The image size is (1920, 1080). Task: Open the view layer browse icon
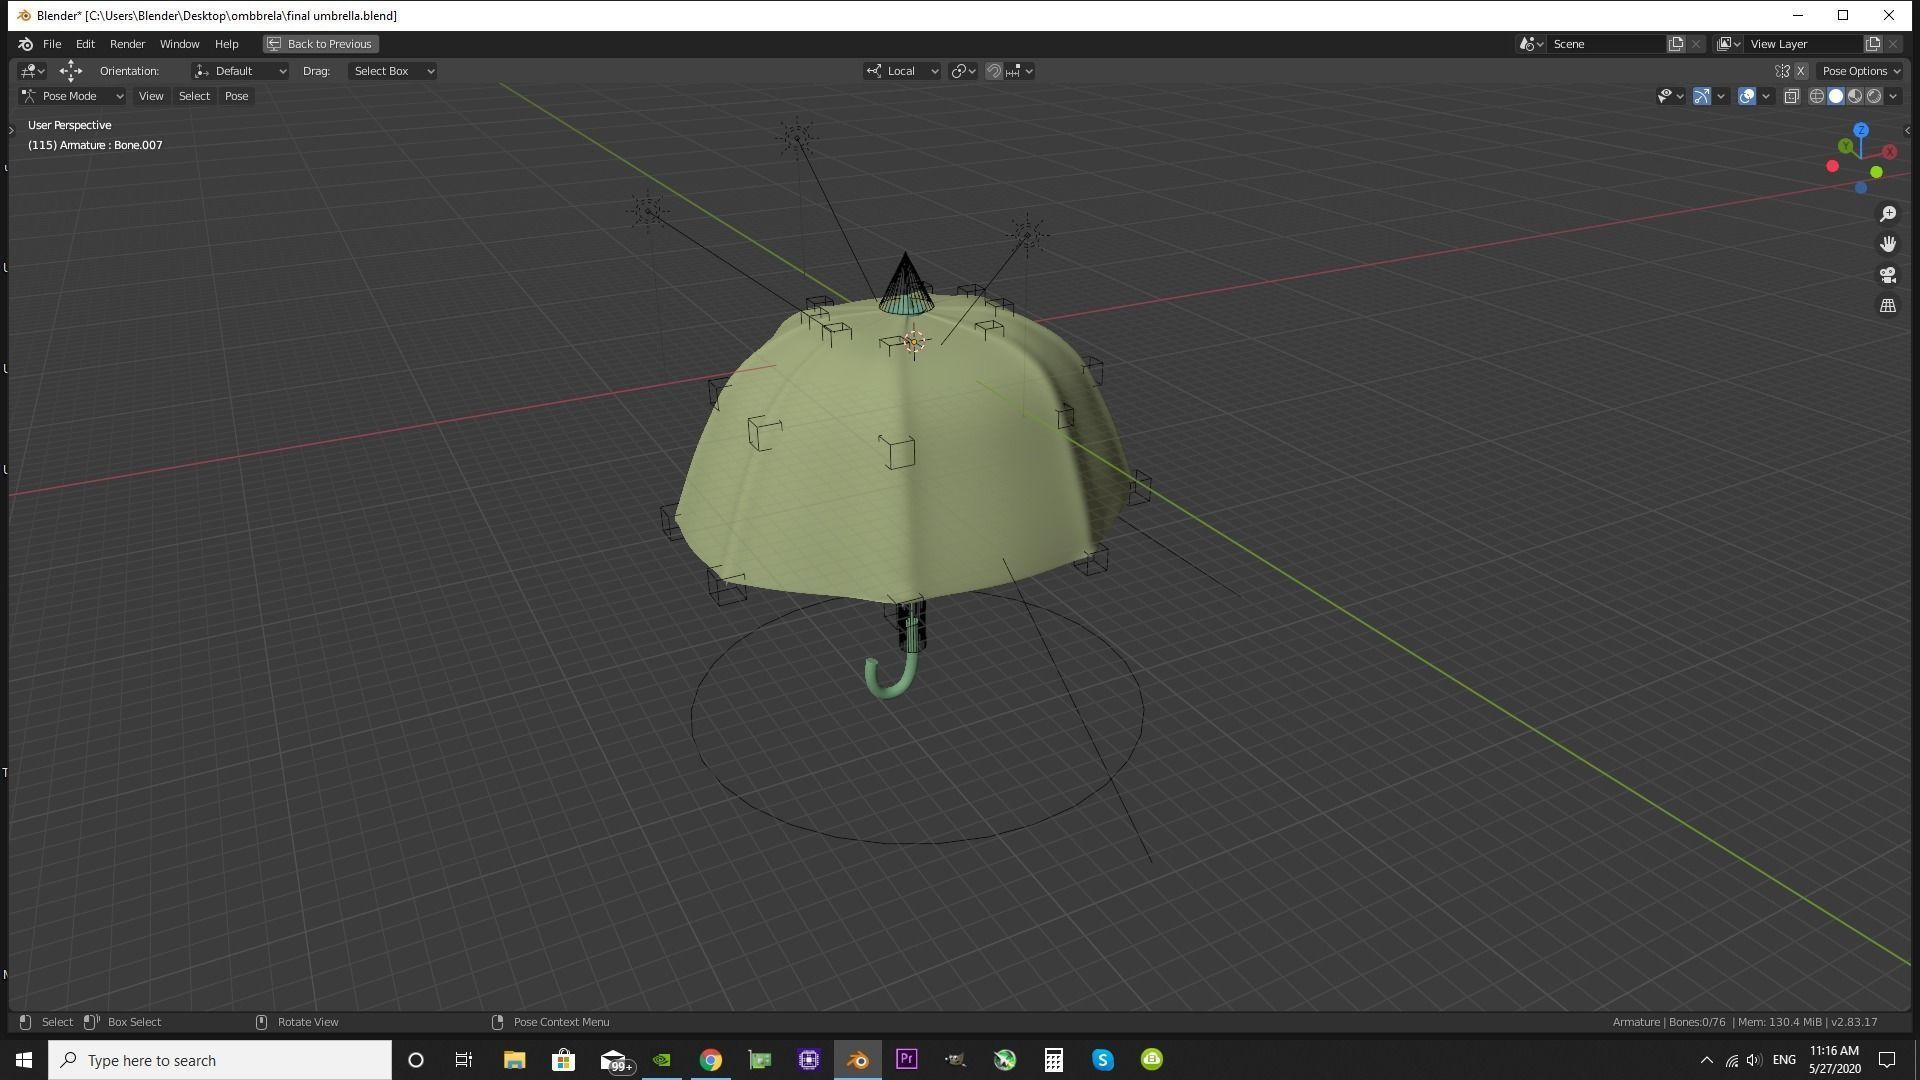tap(1729, 44)
